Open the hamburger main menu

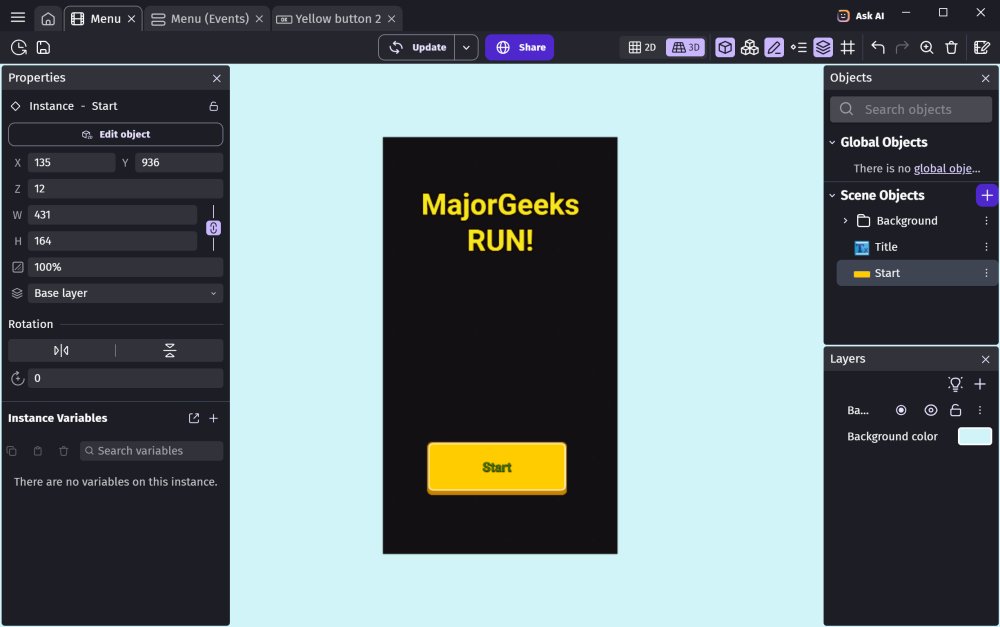point(18,18)
